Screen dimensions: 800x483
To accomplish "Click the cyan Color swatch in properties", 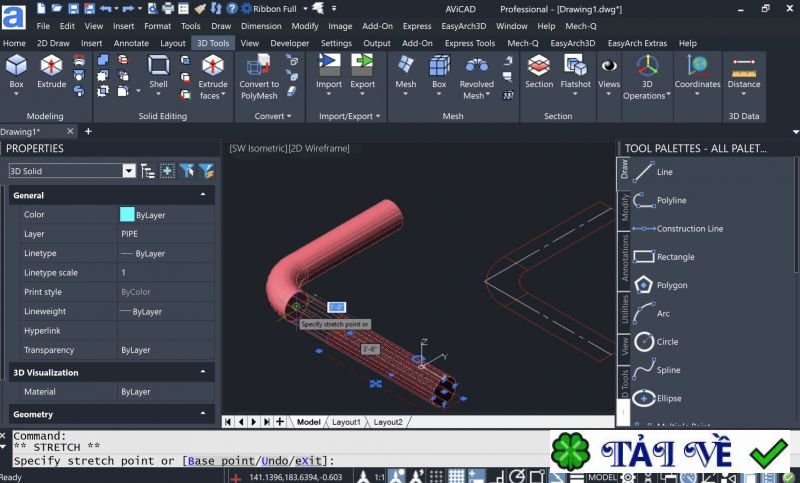I will click(127, 214).
